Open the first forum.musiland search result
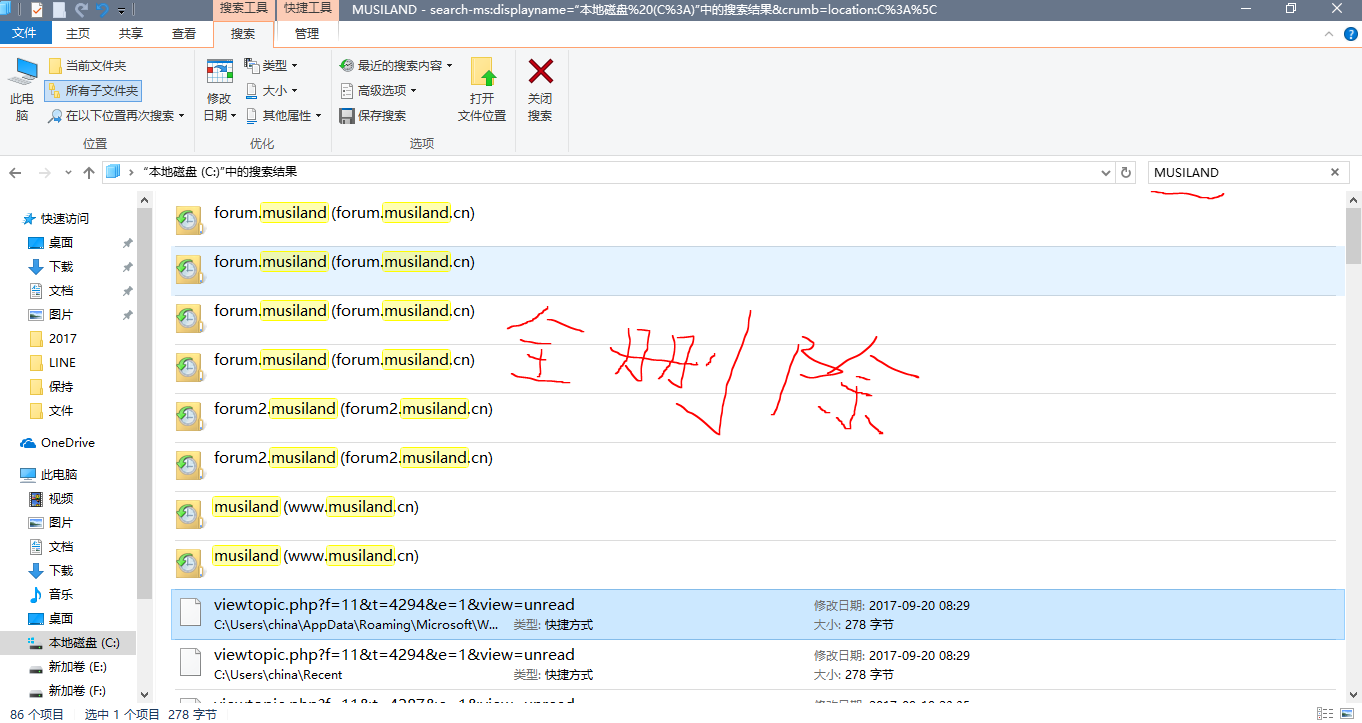 click(x=270, y=213)
